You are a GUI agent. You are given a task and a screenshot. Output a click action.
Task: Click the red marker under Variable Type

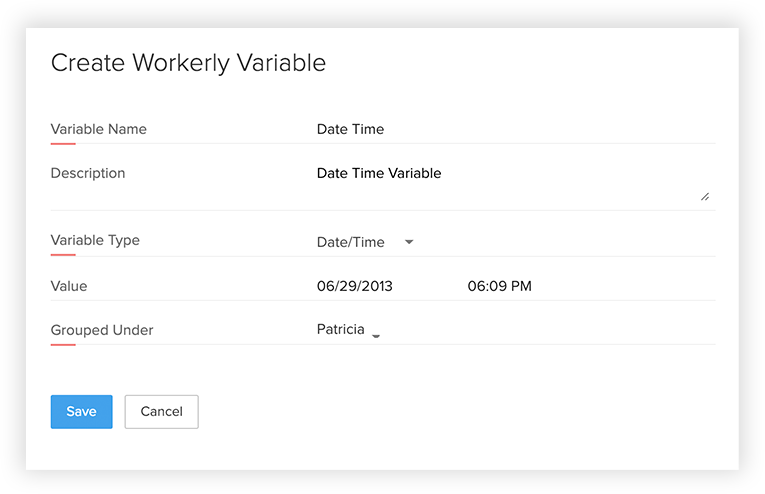[63, 255]
